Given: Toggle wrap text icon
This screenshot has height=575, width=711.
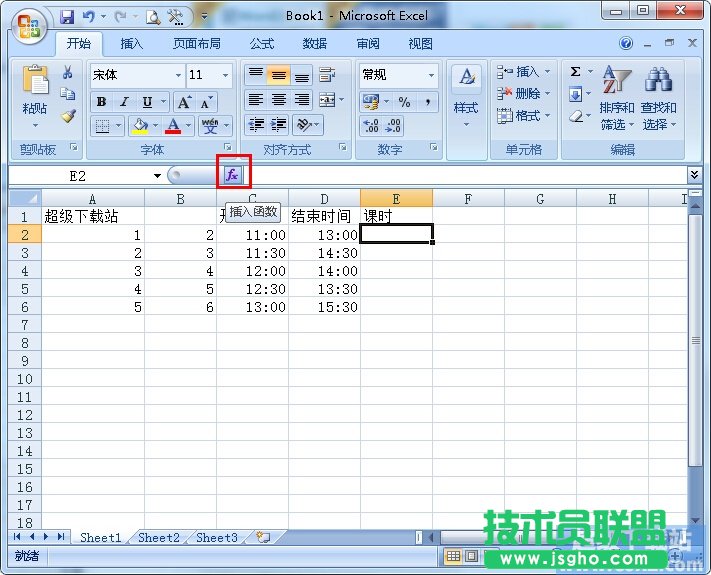Looking at the screenshot, I should [327, 75].
